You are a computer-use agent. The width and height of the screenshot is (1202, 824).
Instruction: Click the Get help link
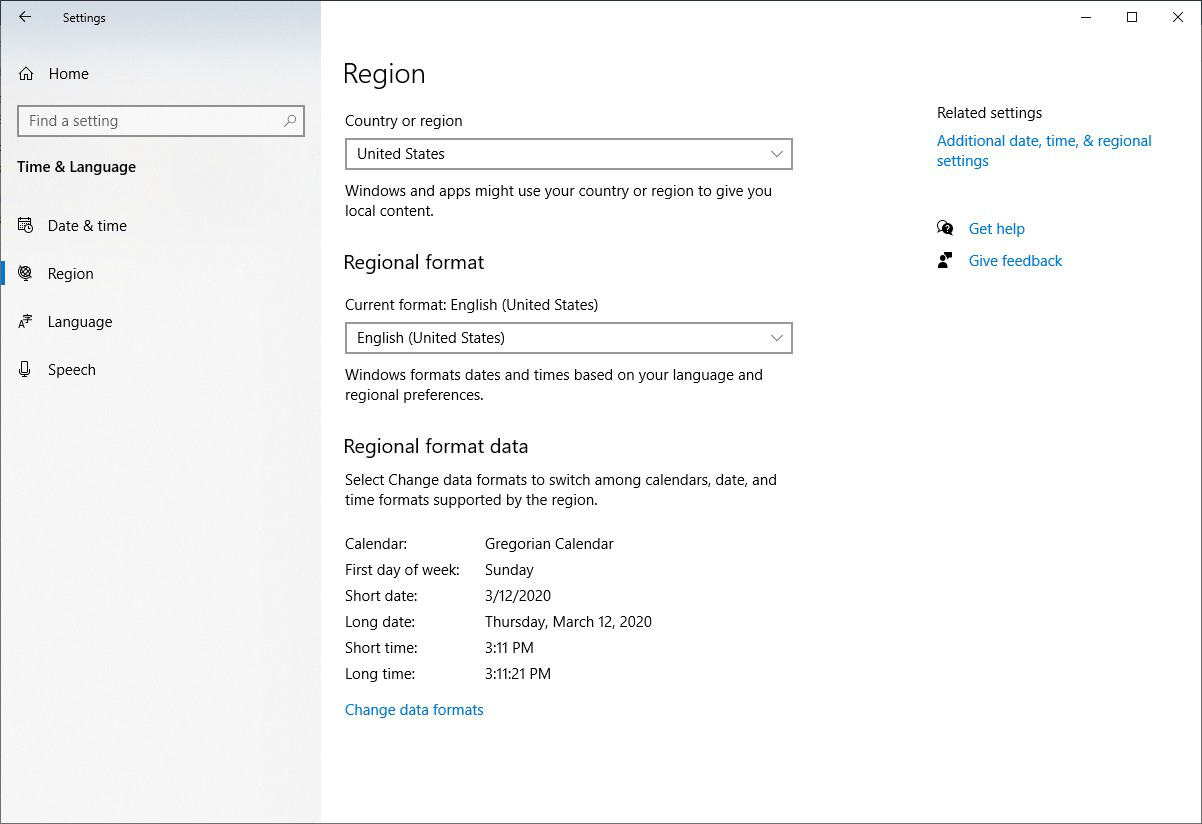[996, 229]
